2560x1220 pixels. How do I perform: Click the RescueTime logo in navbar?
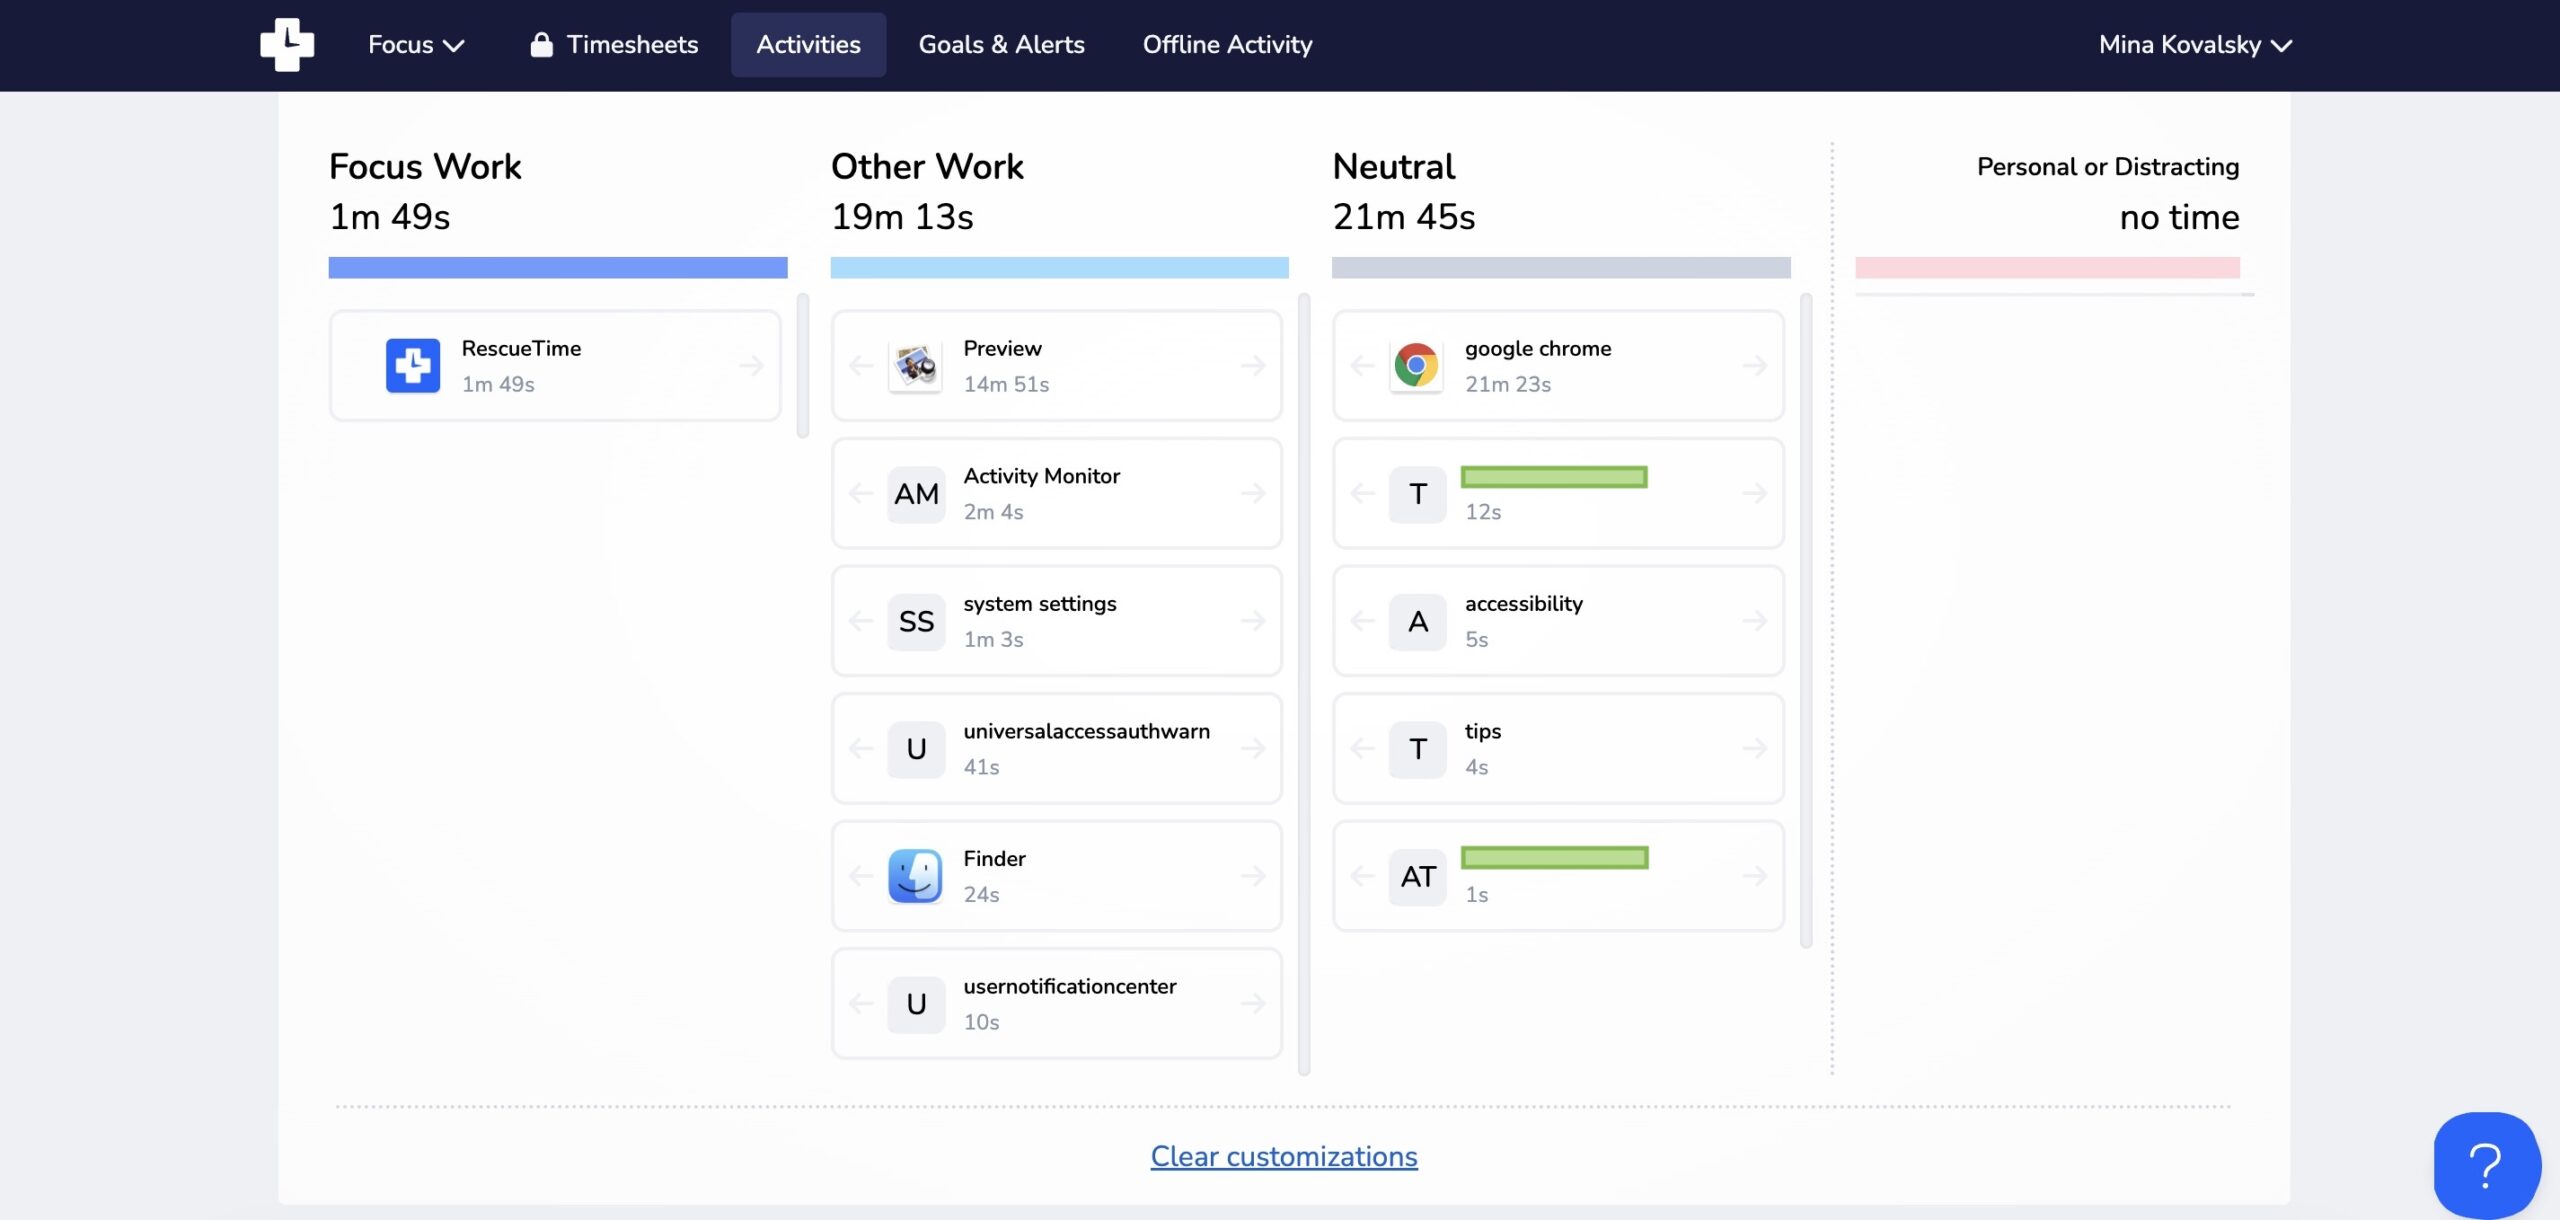(x=287, y=44)
